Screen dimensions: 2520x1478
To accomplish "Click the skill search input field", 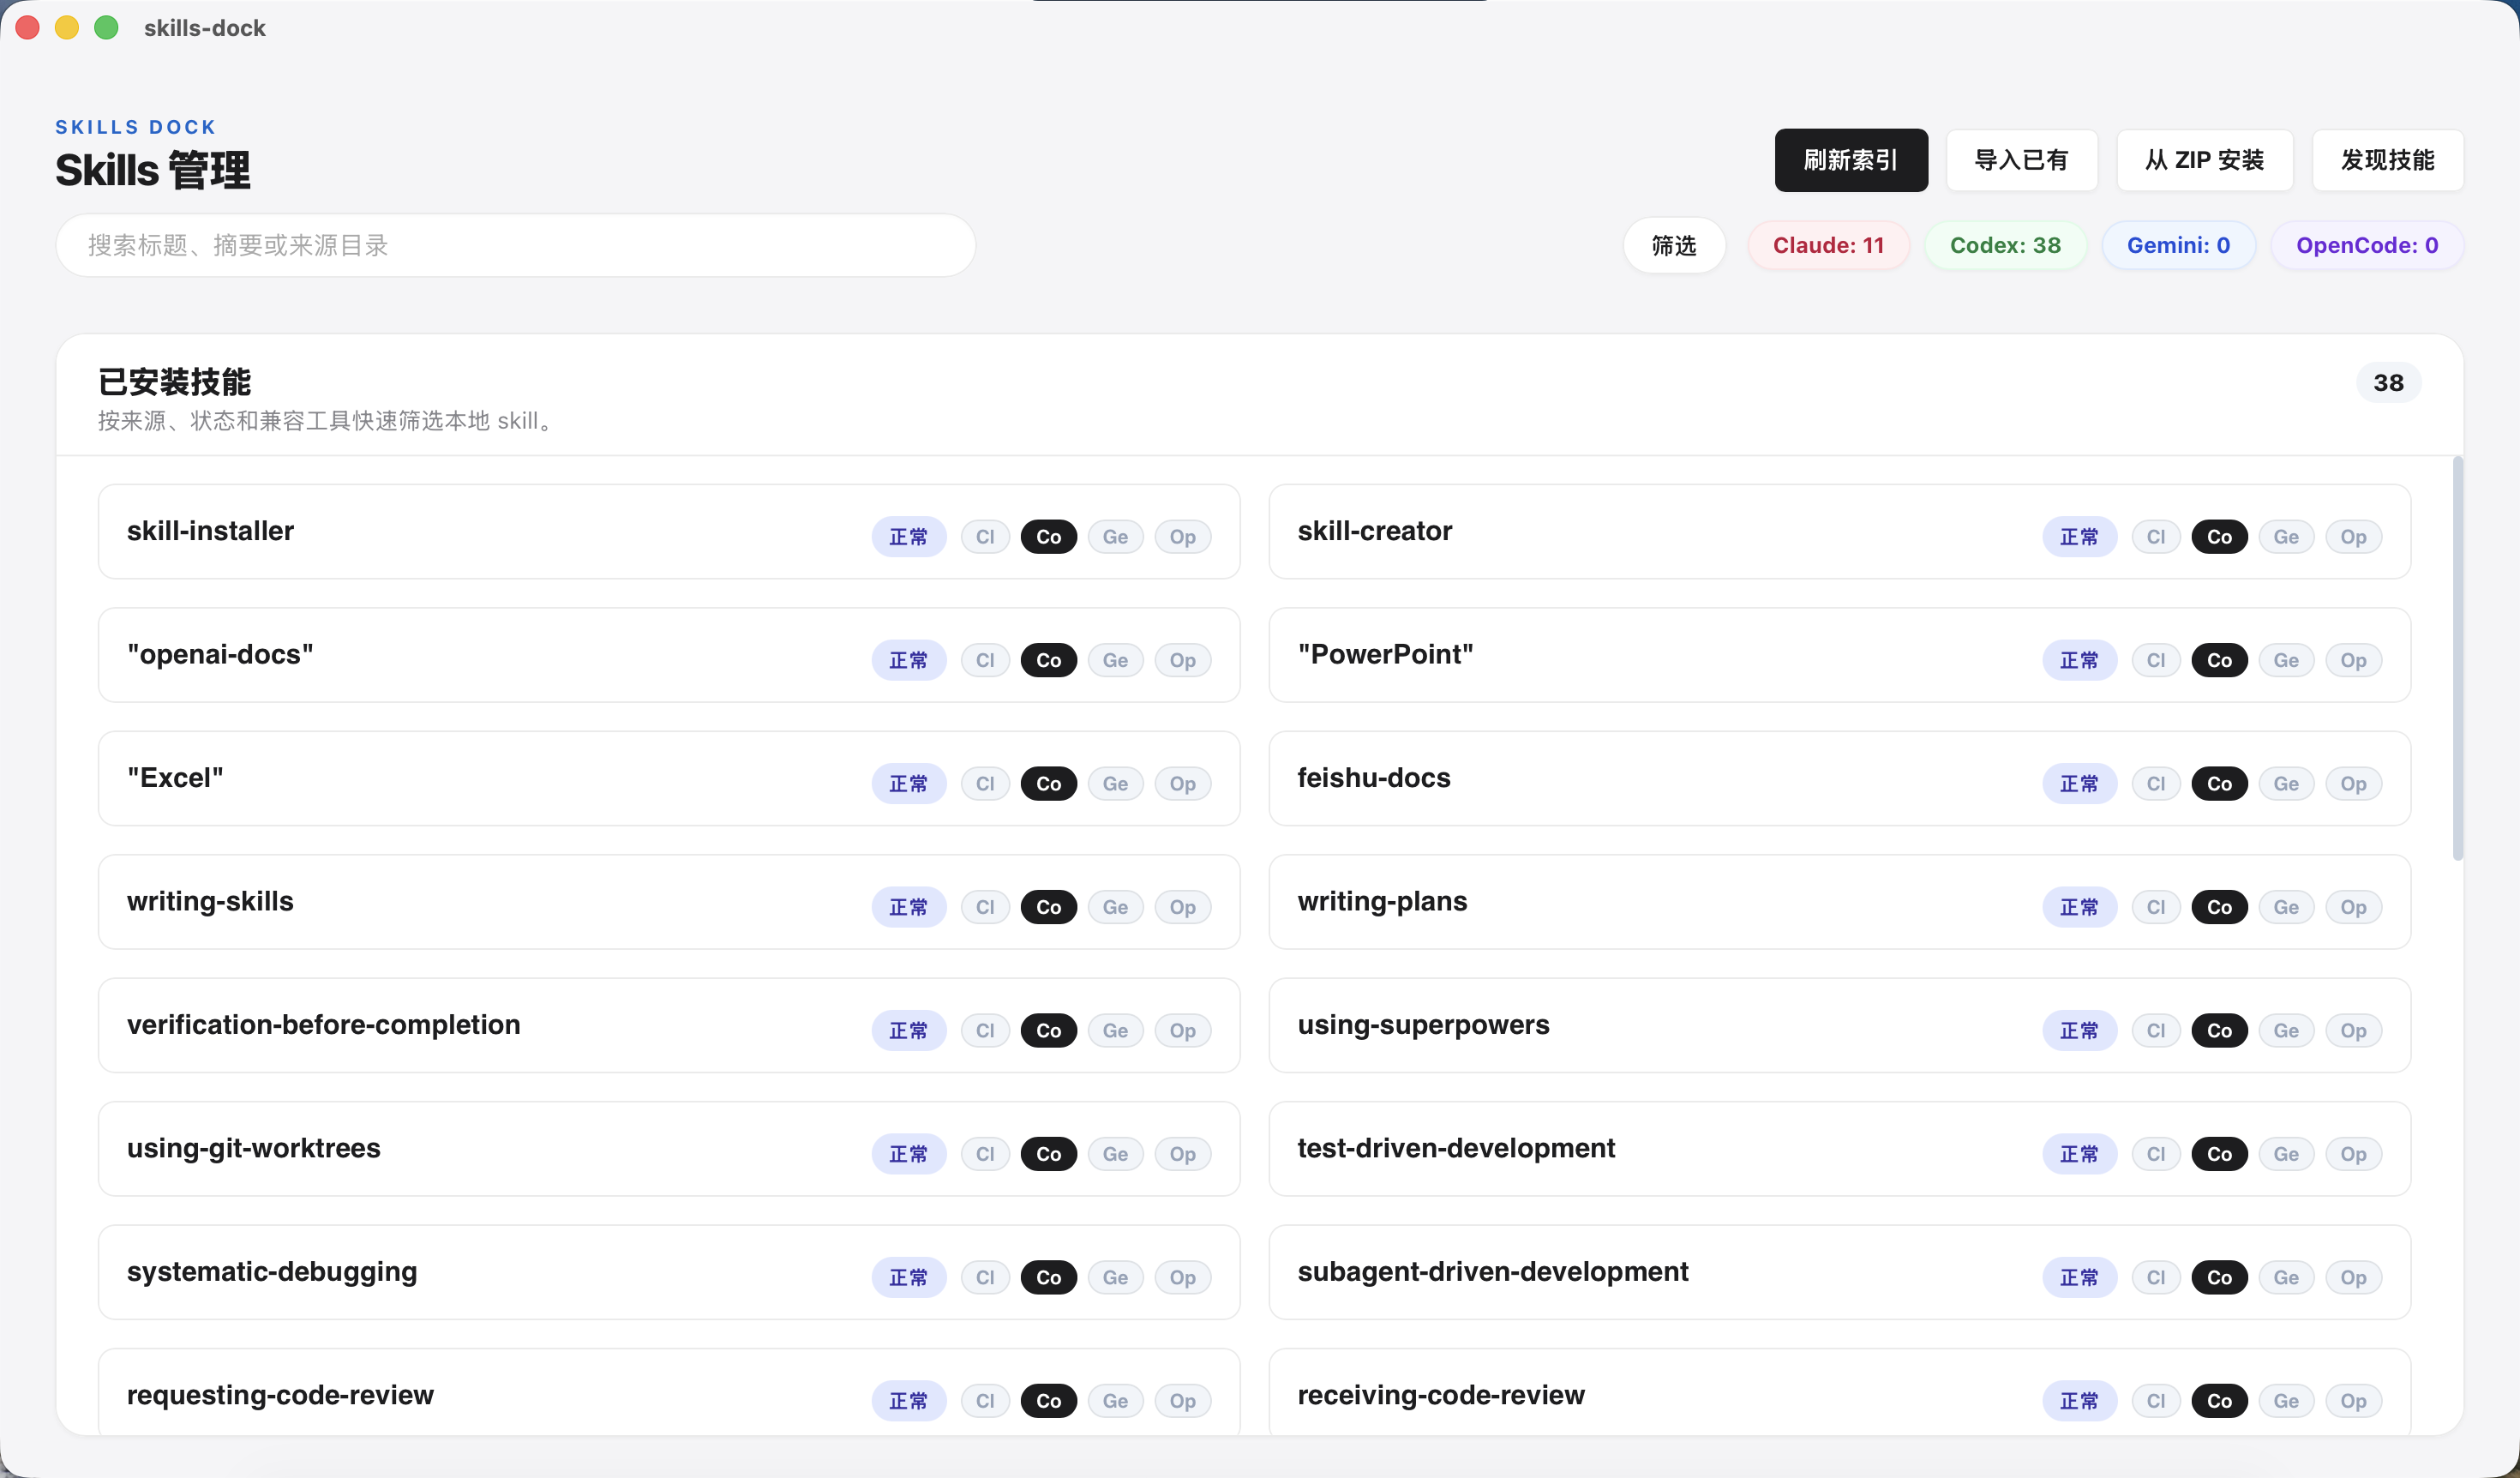I will [515, 245].
